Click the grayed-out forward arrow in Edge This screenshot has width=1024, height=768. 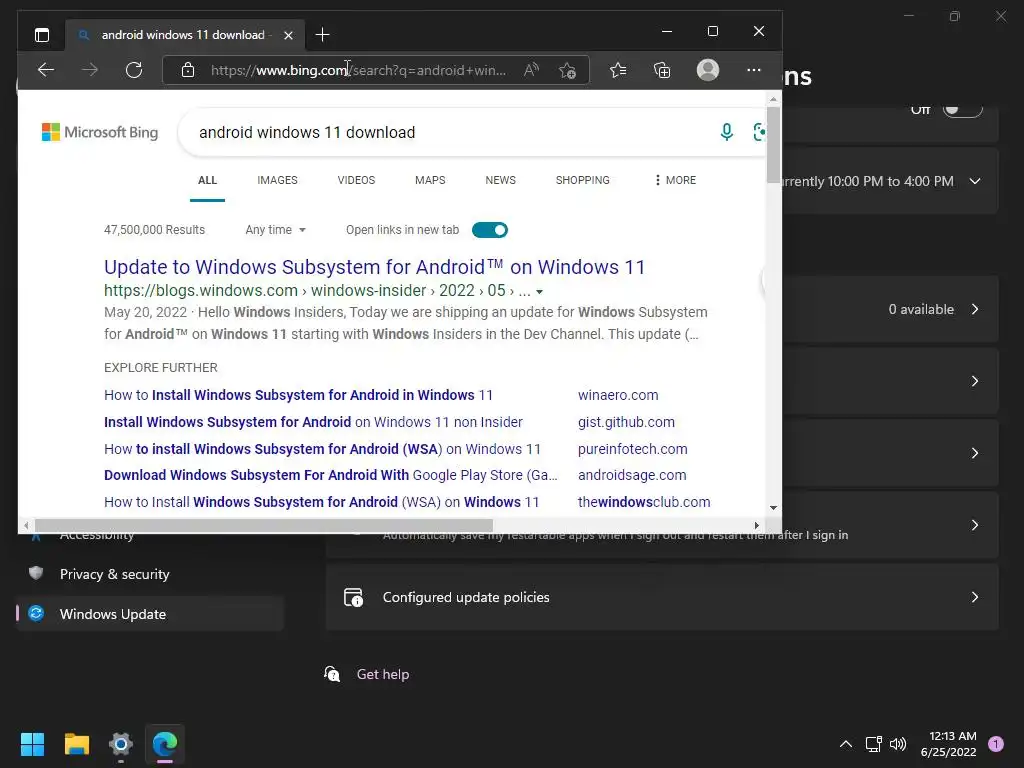pos(90,70)
